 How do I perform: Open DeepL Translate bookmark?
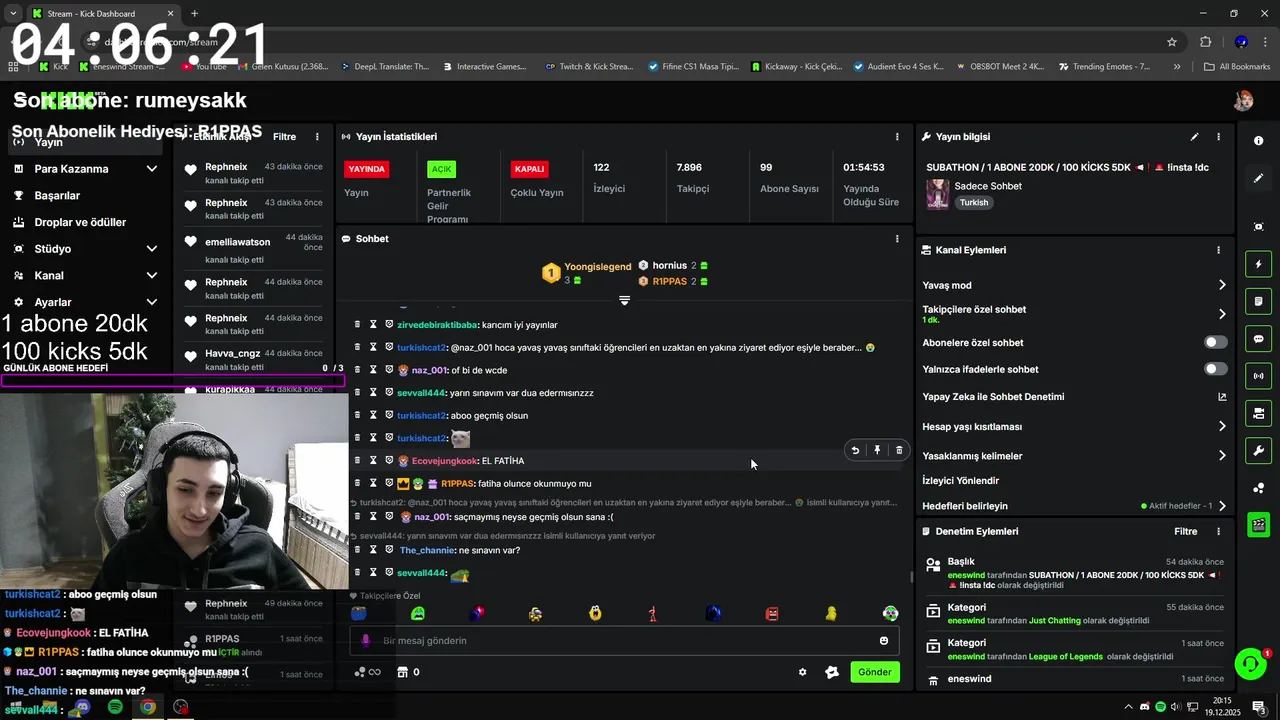[385, 67]
